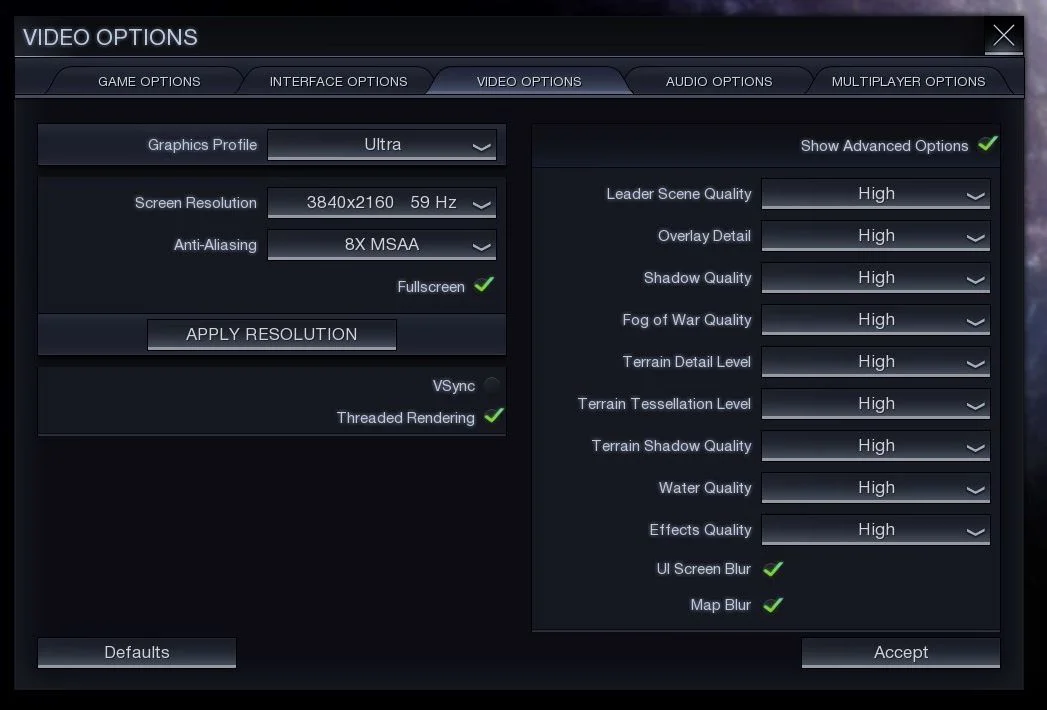Open the Graphics Profile dropdown

pyautogui.click(x=382, y=145)
